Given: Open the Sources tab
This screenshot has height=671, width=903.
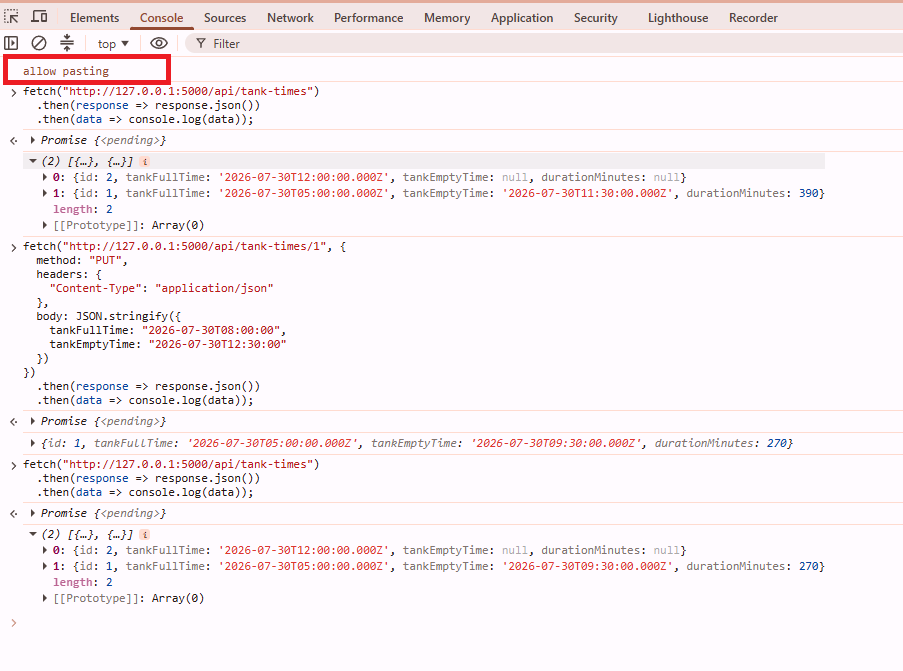Looking at the screenshot, I should [225, 18].
